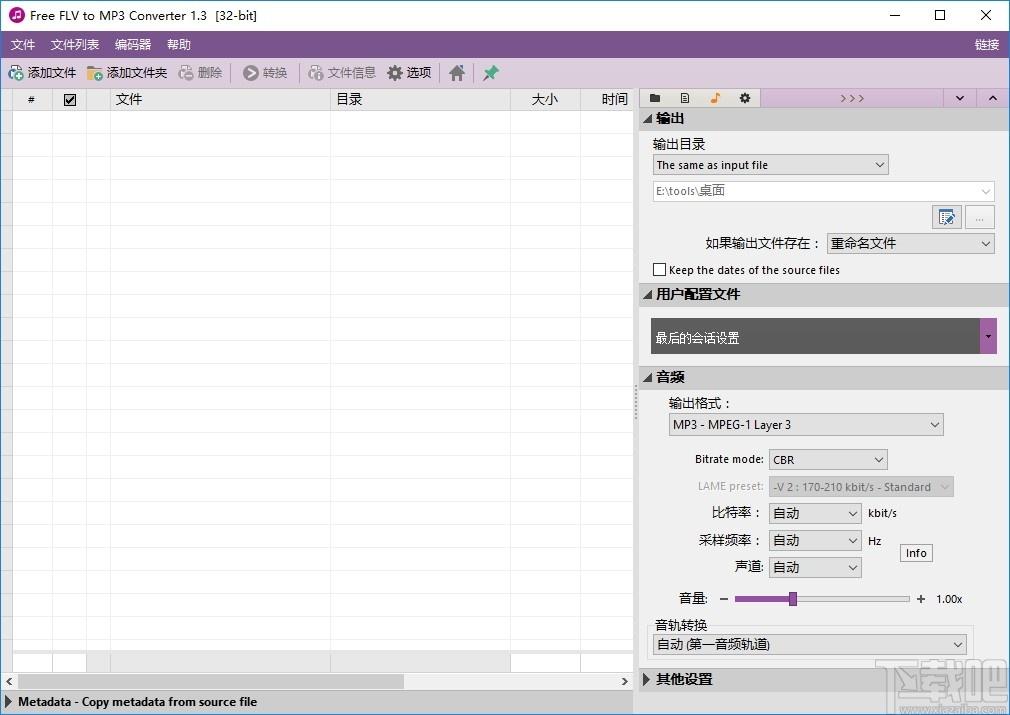Enable Keep the dates of source files
The image size is (1010, 715).
660,270
